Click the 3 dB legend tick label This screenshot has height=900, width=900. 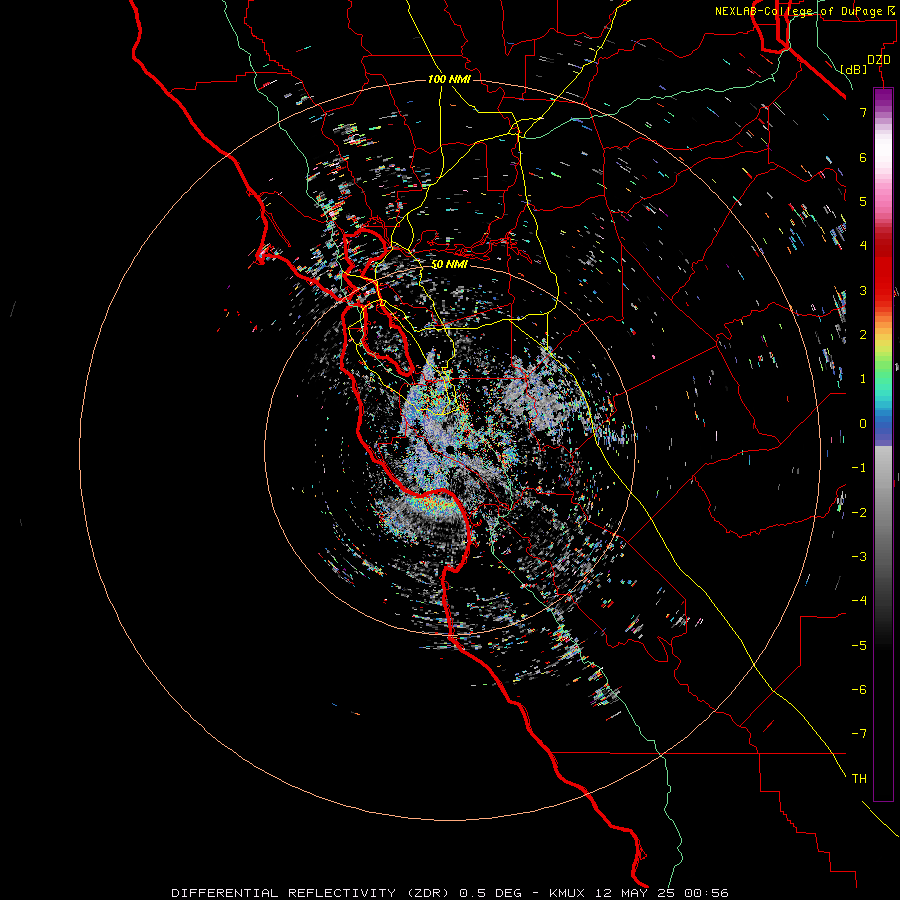[863, 290]
